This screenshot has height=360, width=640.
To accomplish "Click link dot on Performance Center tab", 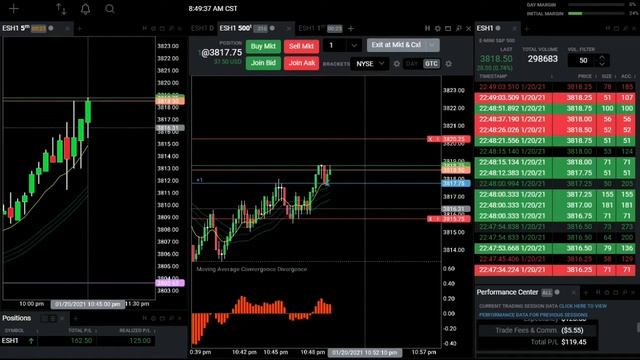I will click(x=557, y=292).
